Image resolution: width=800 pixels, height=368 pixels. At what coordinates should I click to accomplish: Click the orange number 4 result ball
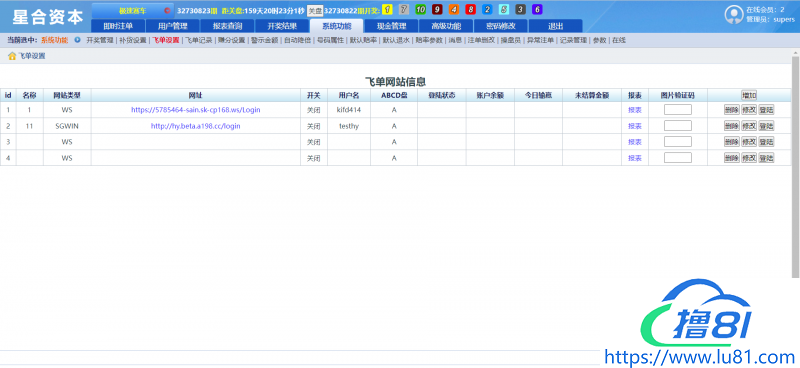(x=454, y=10)
